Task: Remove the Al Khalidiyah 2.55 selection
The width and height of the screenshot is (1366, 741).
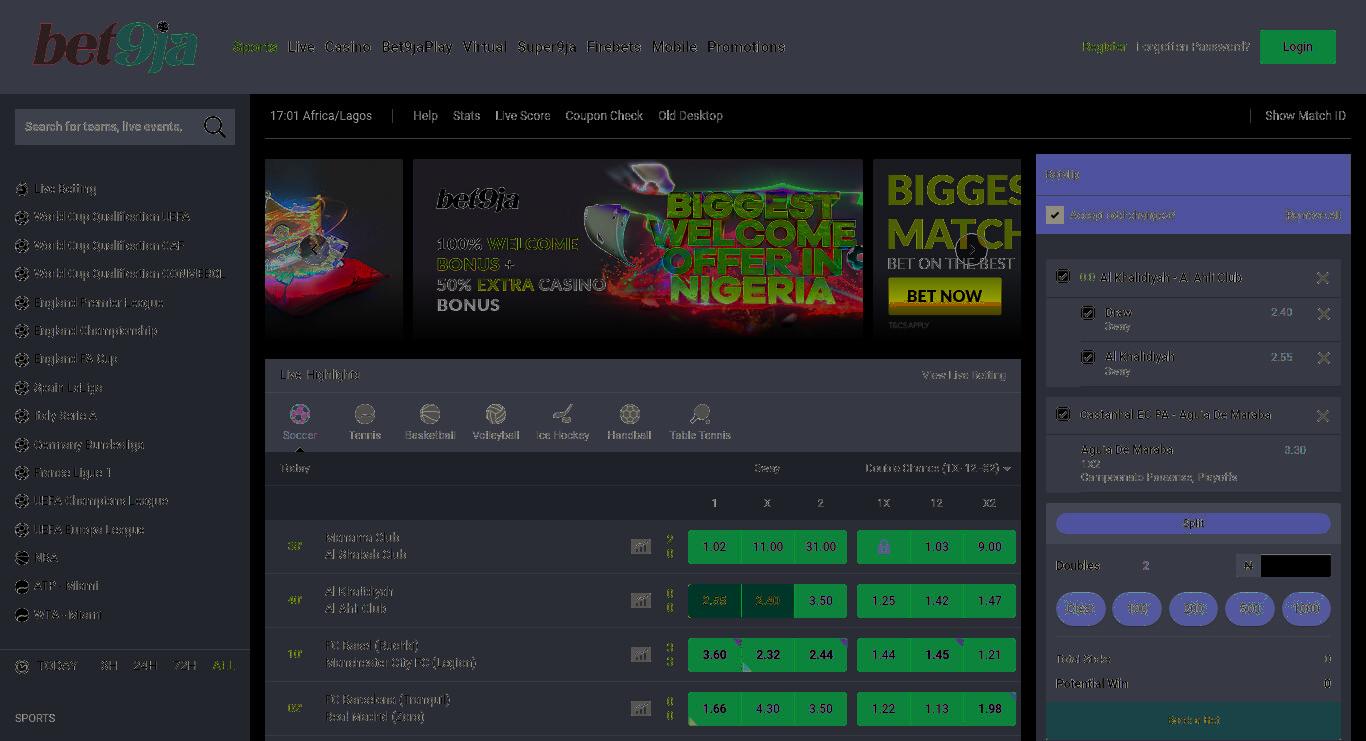Action: [1323, 358]
